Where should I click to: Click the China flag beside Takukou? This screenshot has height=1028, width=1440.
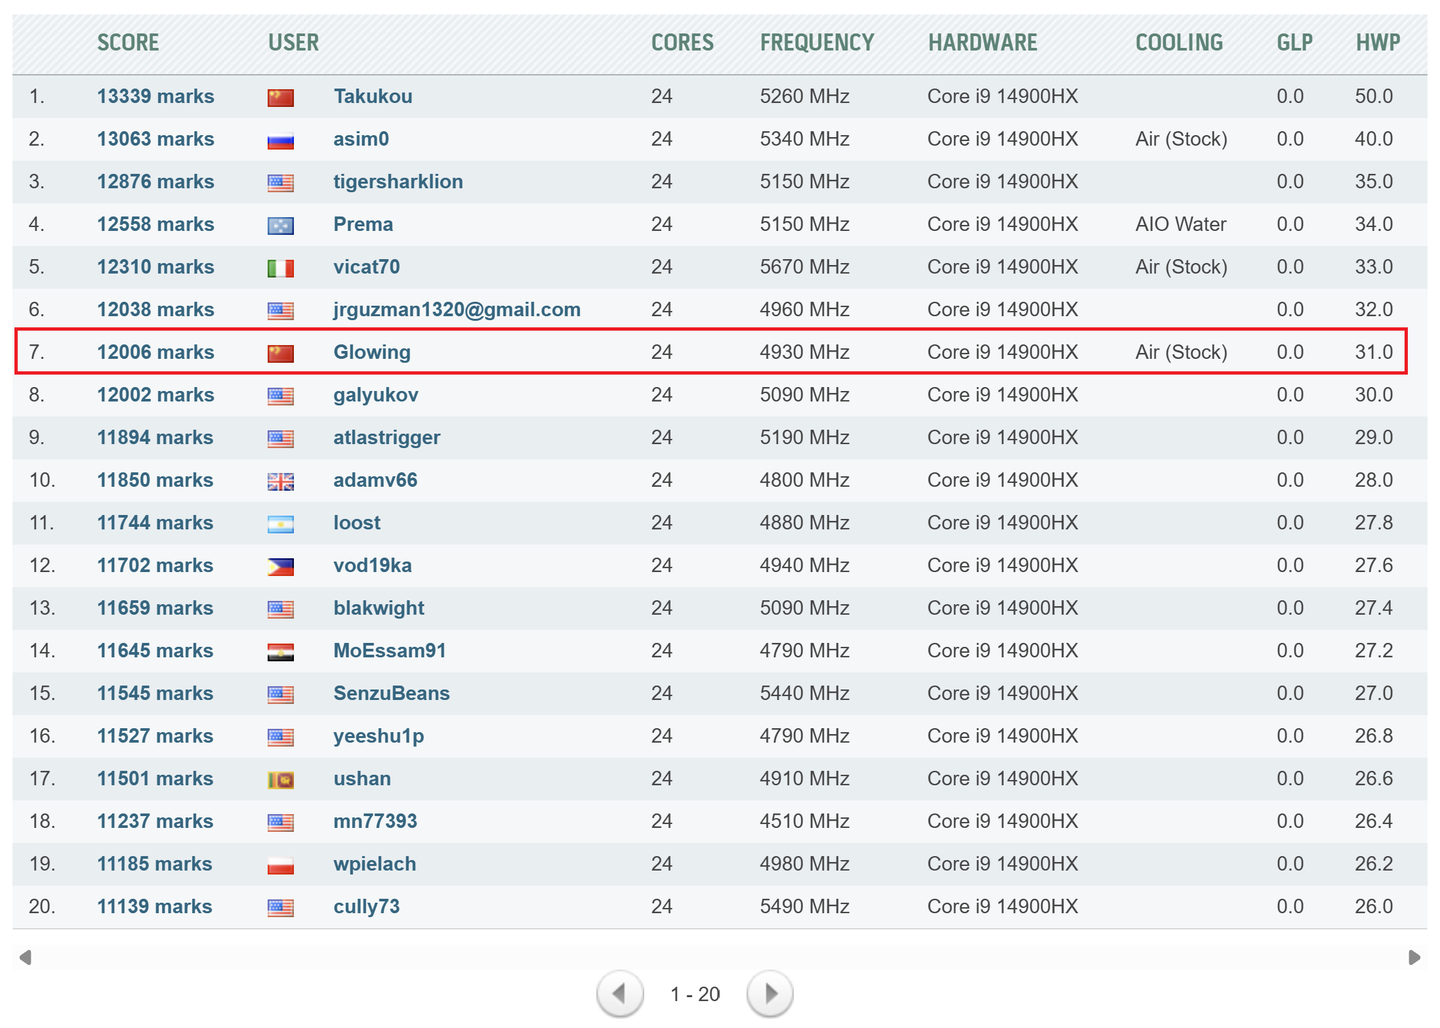[281, 97]
